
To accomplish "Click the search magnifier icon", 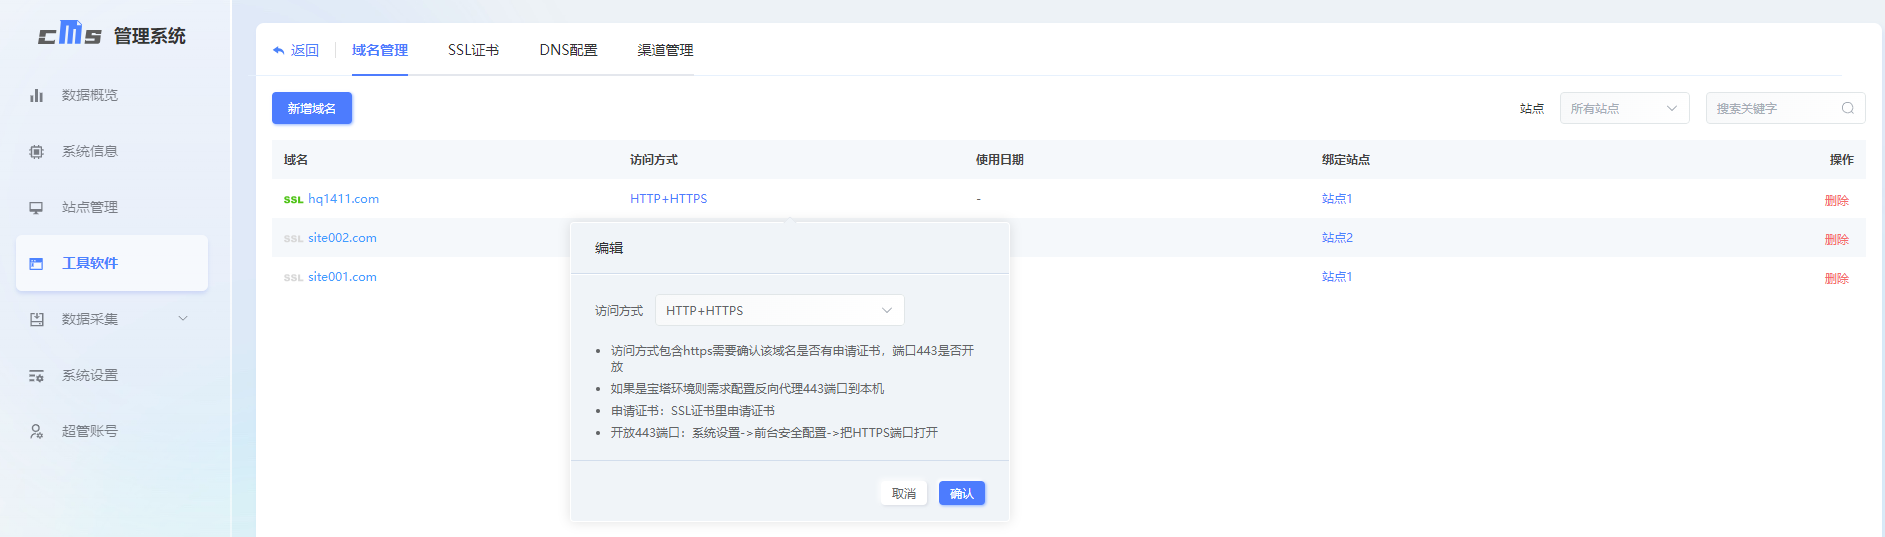I will (1847, 108).
